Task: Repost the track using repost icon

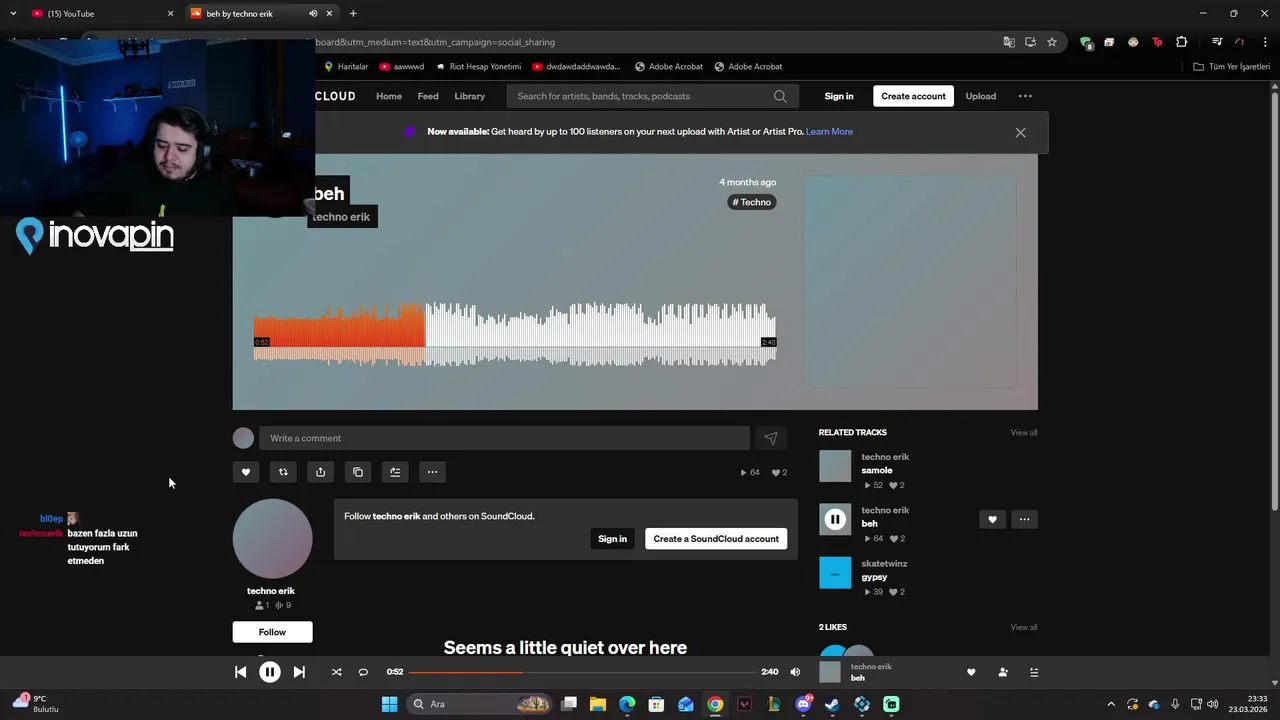Action: [283, 472]
